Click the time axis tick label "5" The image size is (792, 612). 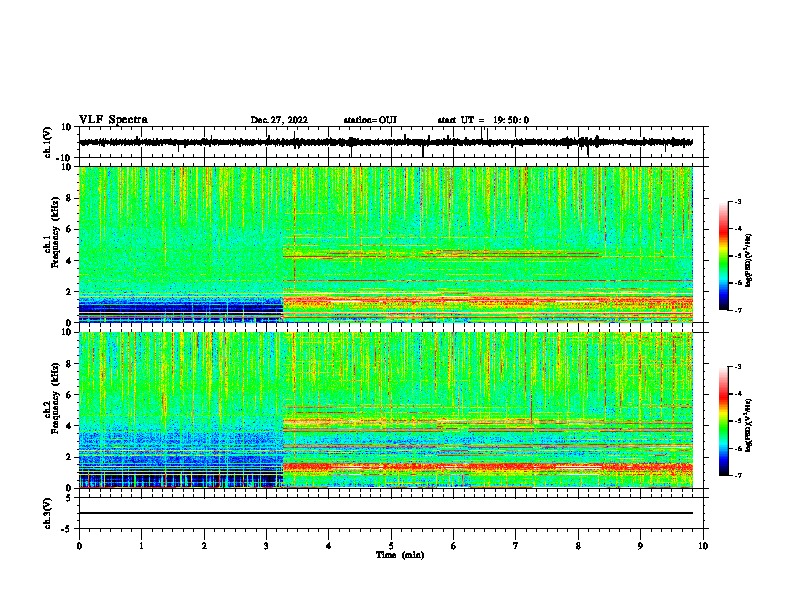pos(391,546)
